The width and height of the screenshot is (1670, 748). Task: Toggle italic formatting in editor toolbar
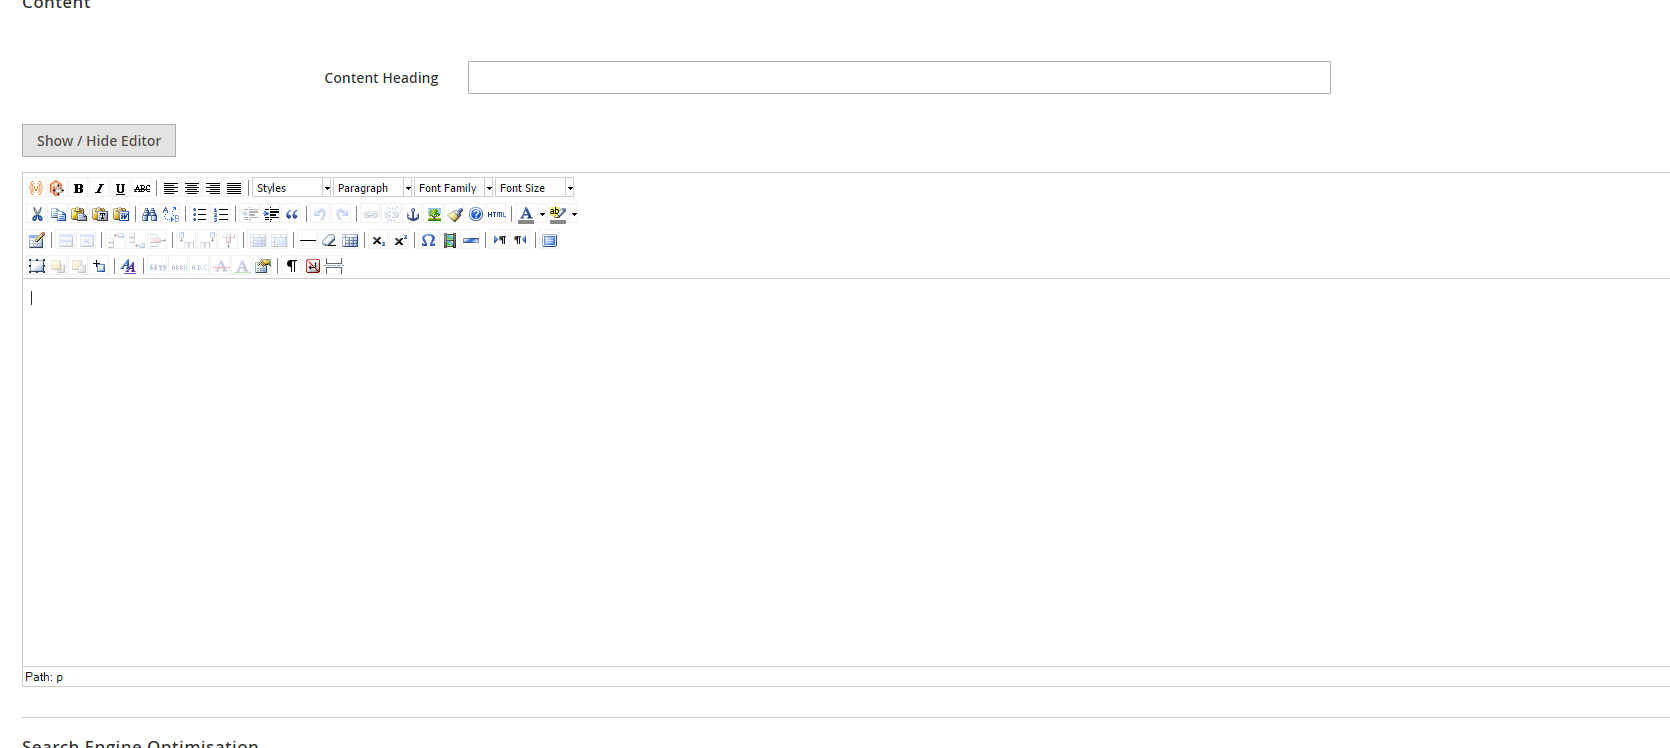[x=100, y=188]
